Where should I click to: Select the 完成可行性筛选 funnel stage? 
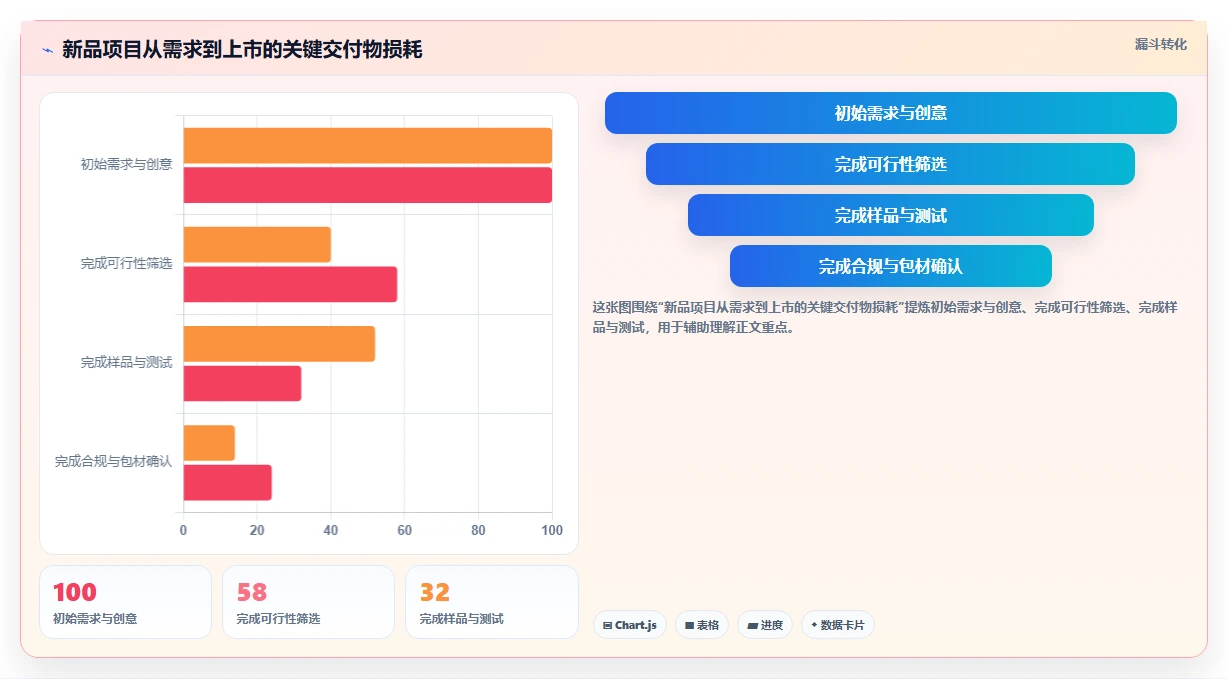coord(890,164)
